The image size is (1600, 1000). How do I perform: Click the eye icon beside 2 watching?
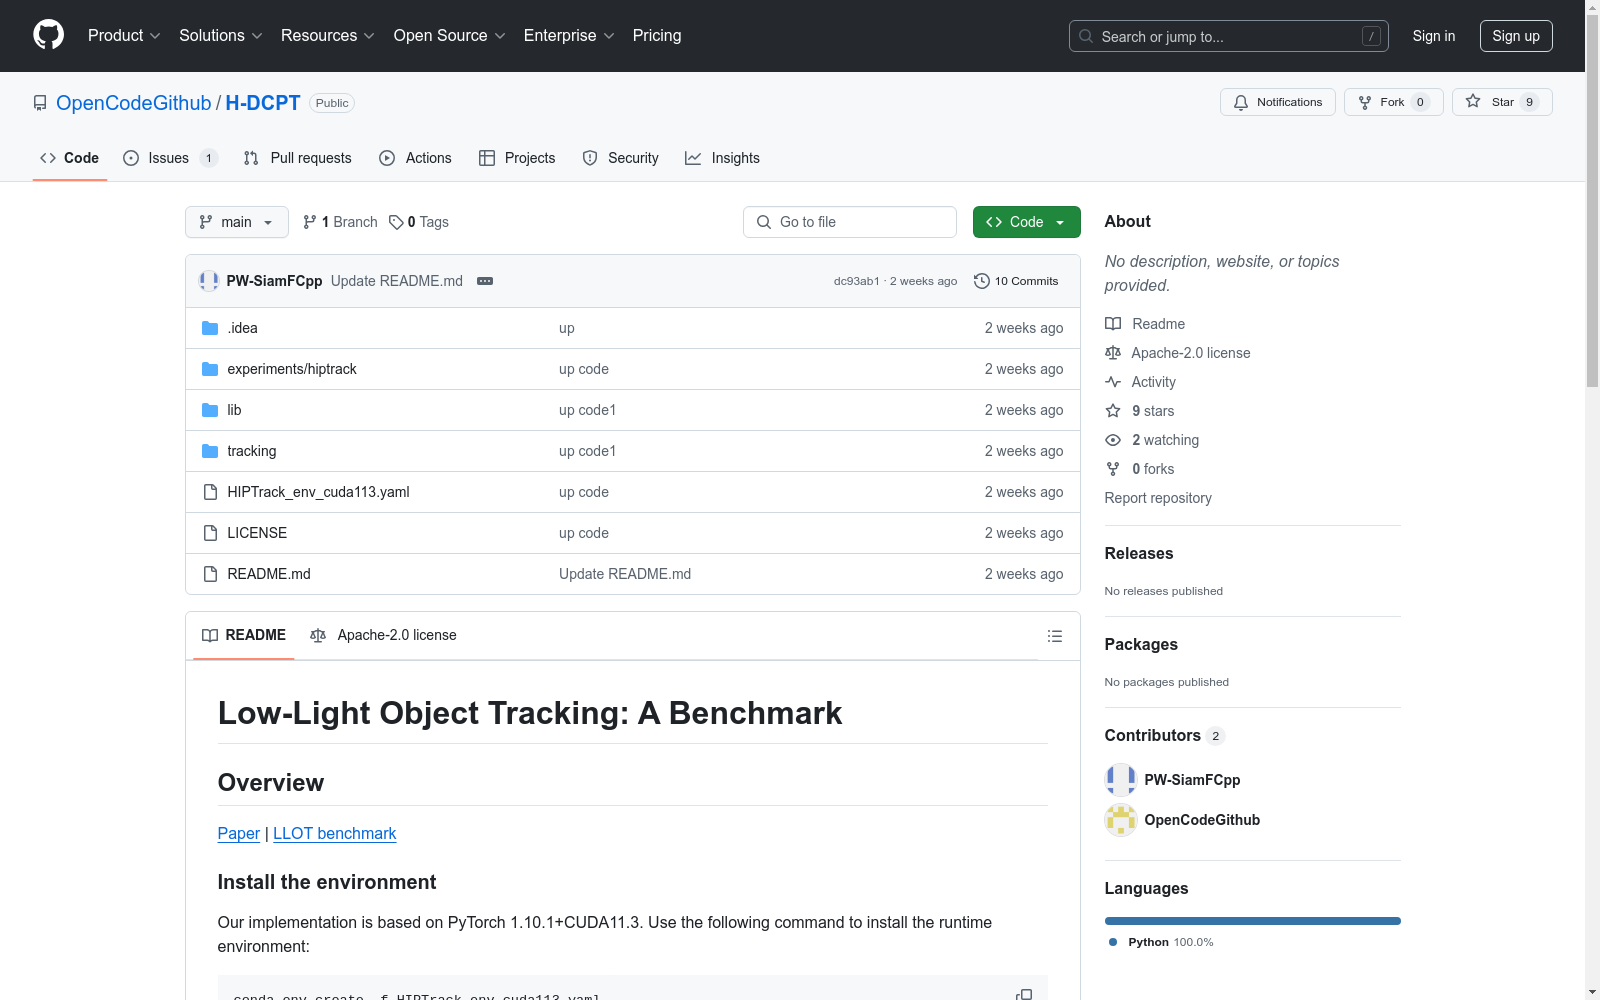tap(1113, 440)
